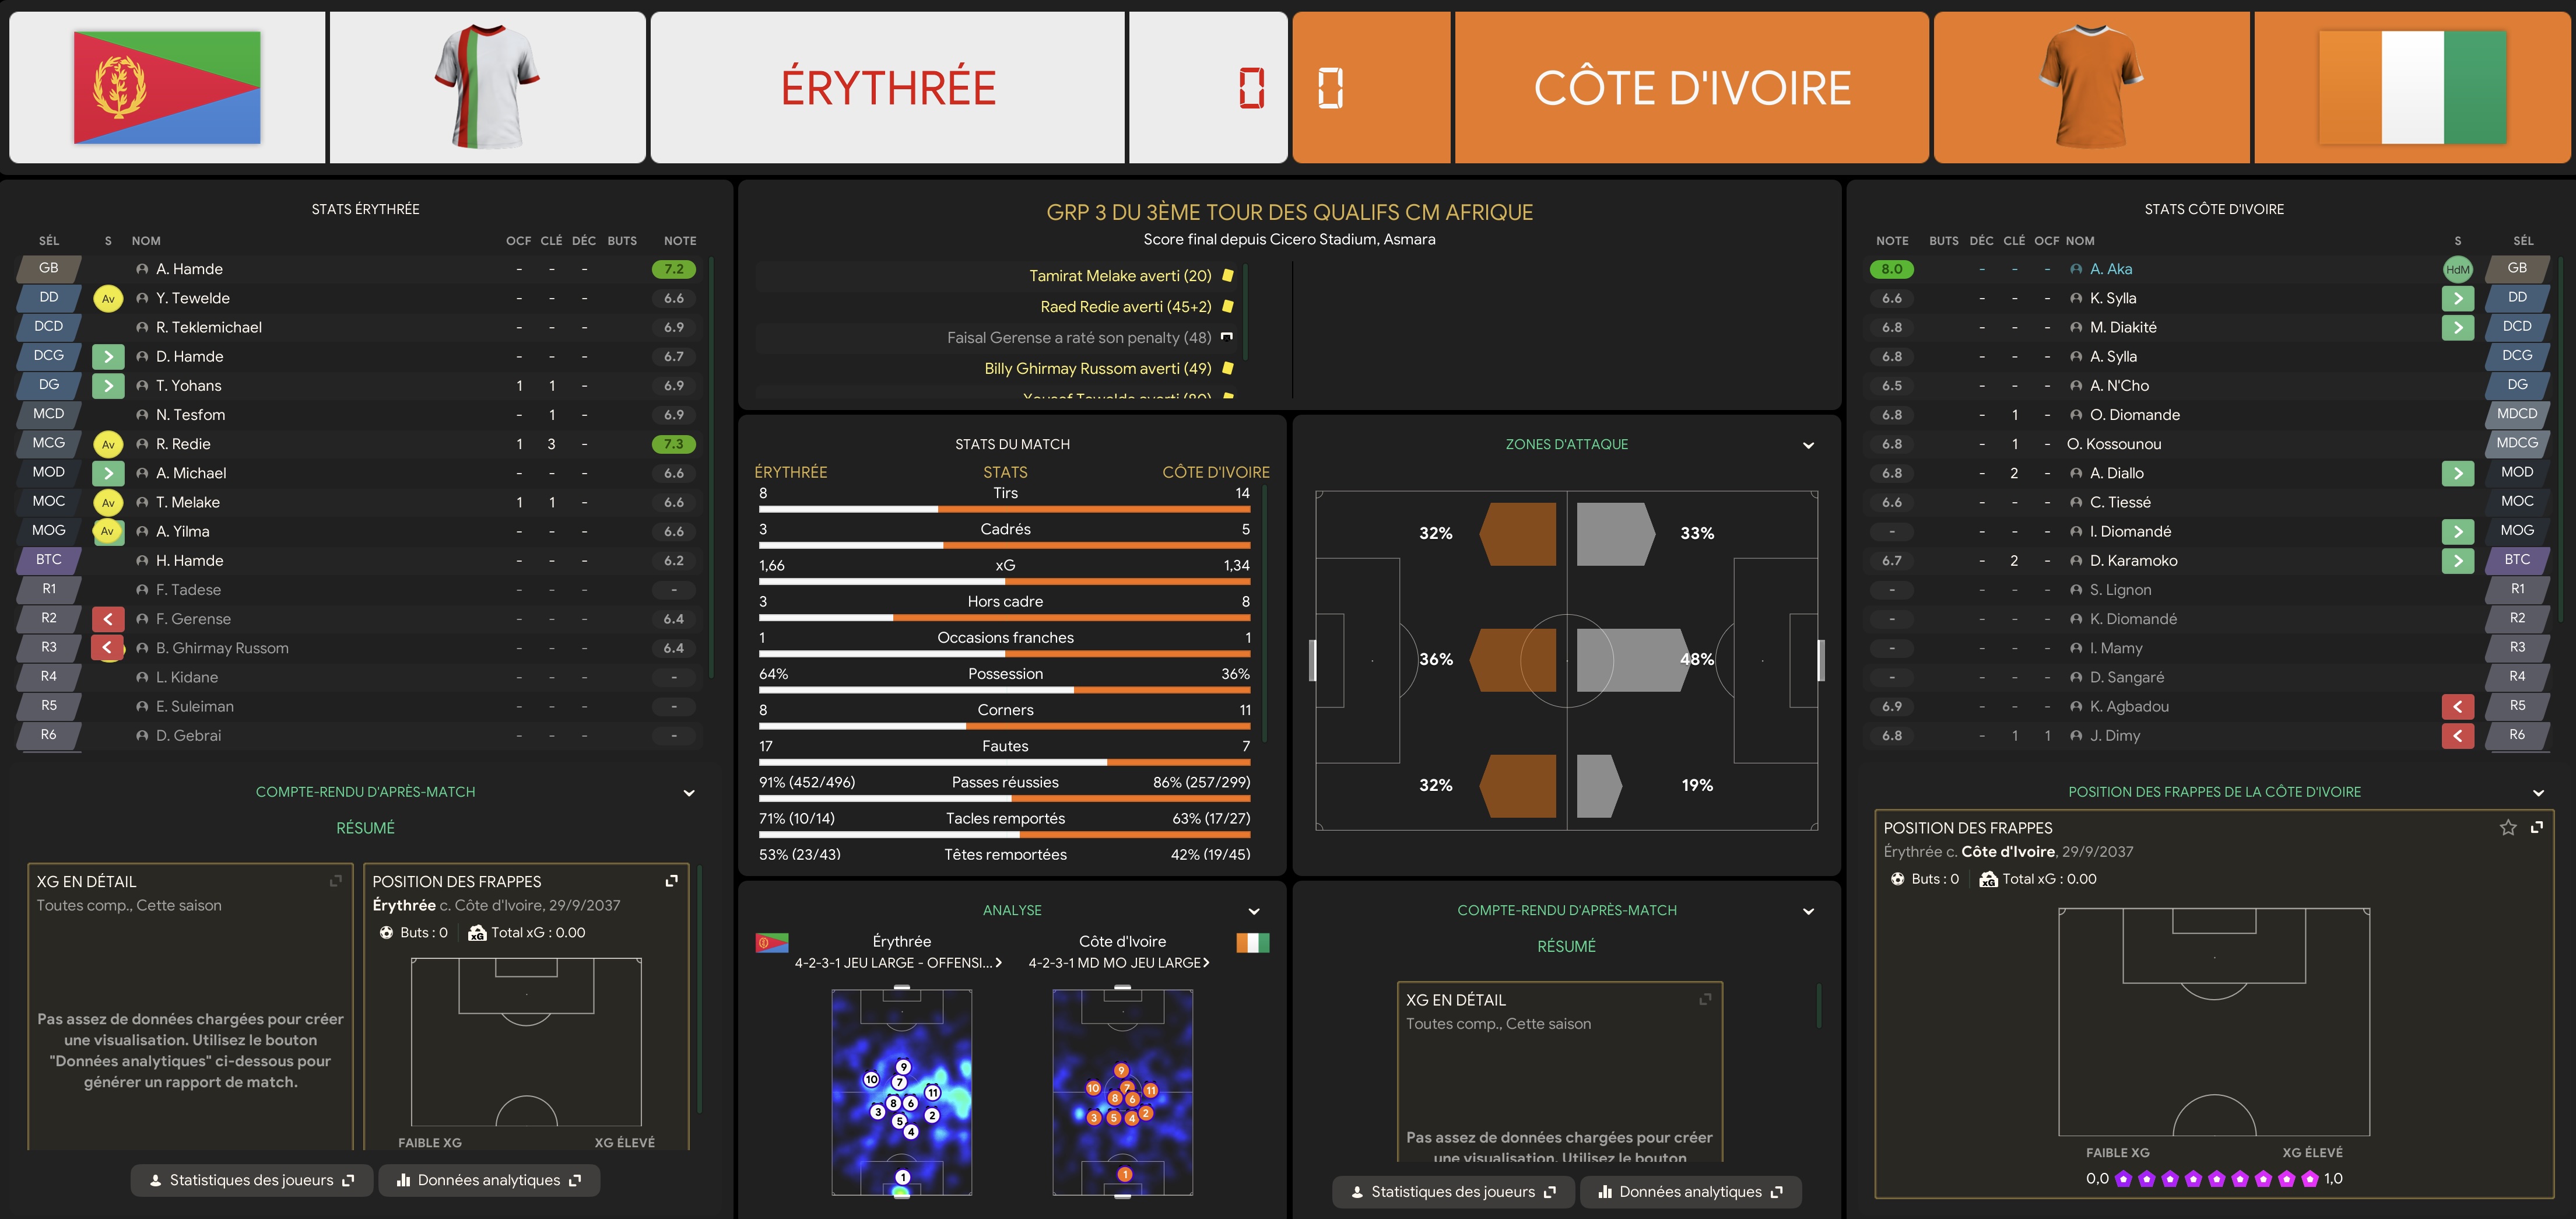The image size is (2576, 1219).
Task: Click Faisal Gerense missed penalty event
Action: [x=1079, y=338]
